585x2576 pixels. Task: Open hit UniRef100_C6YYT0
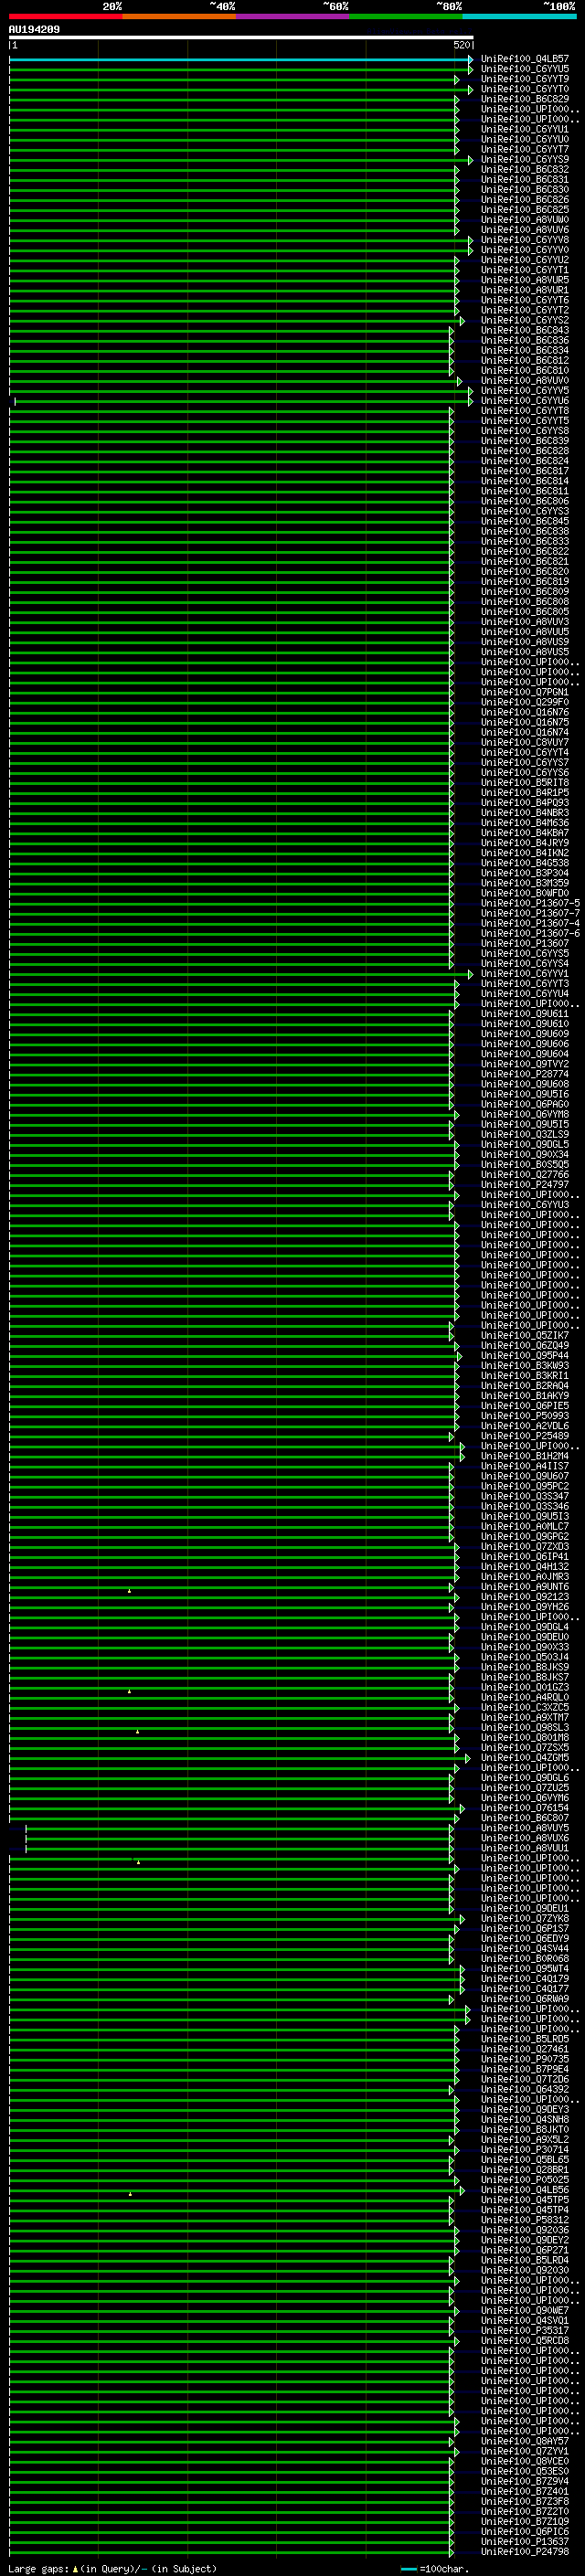525,89
